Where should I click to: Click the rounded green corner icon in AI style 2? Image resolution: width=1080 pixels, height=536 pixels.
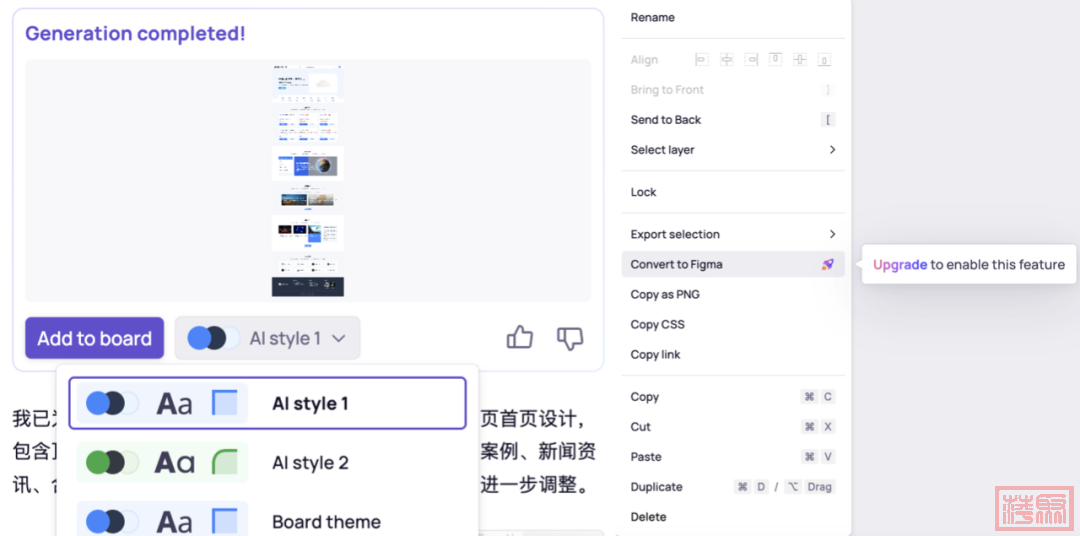coord(225,462)
